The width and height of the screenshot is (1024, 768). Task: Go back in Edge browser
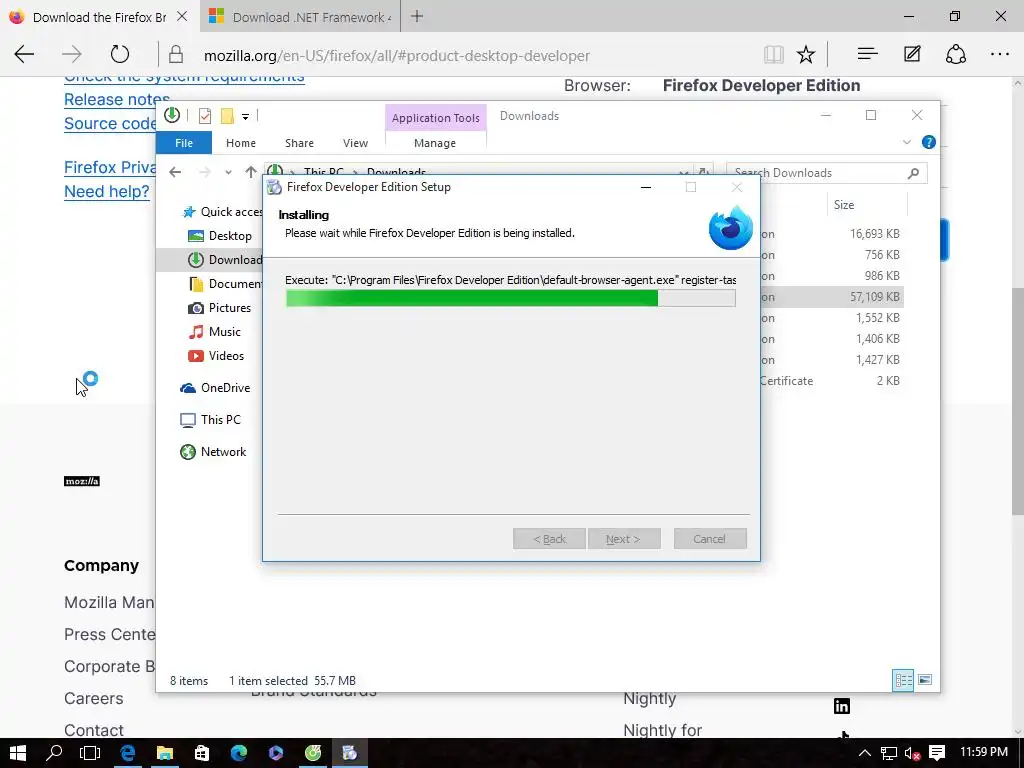(24, 55)
